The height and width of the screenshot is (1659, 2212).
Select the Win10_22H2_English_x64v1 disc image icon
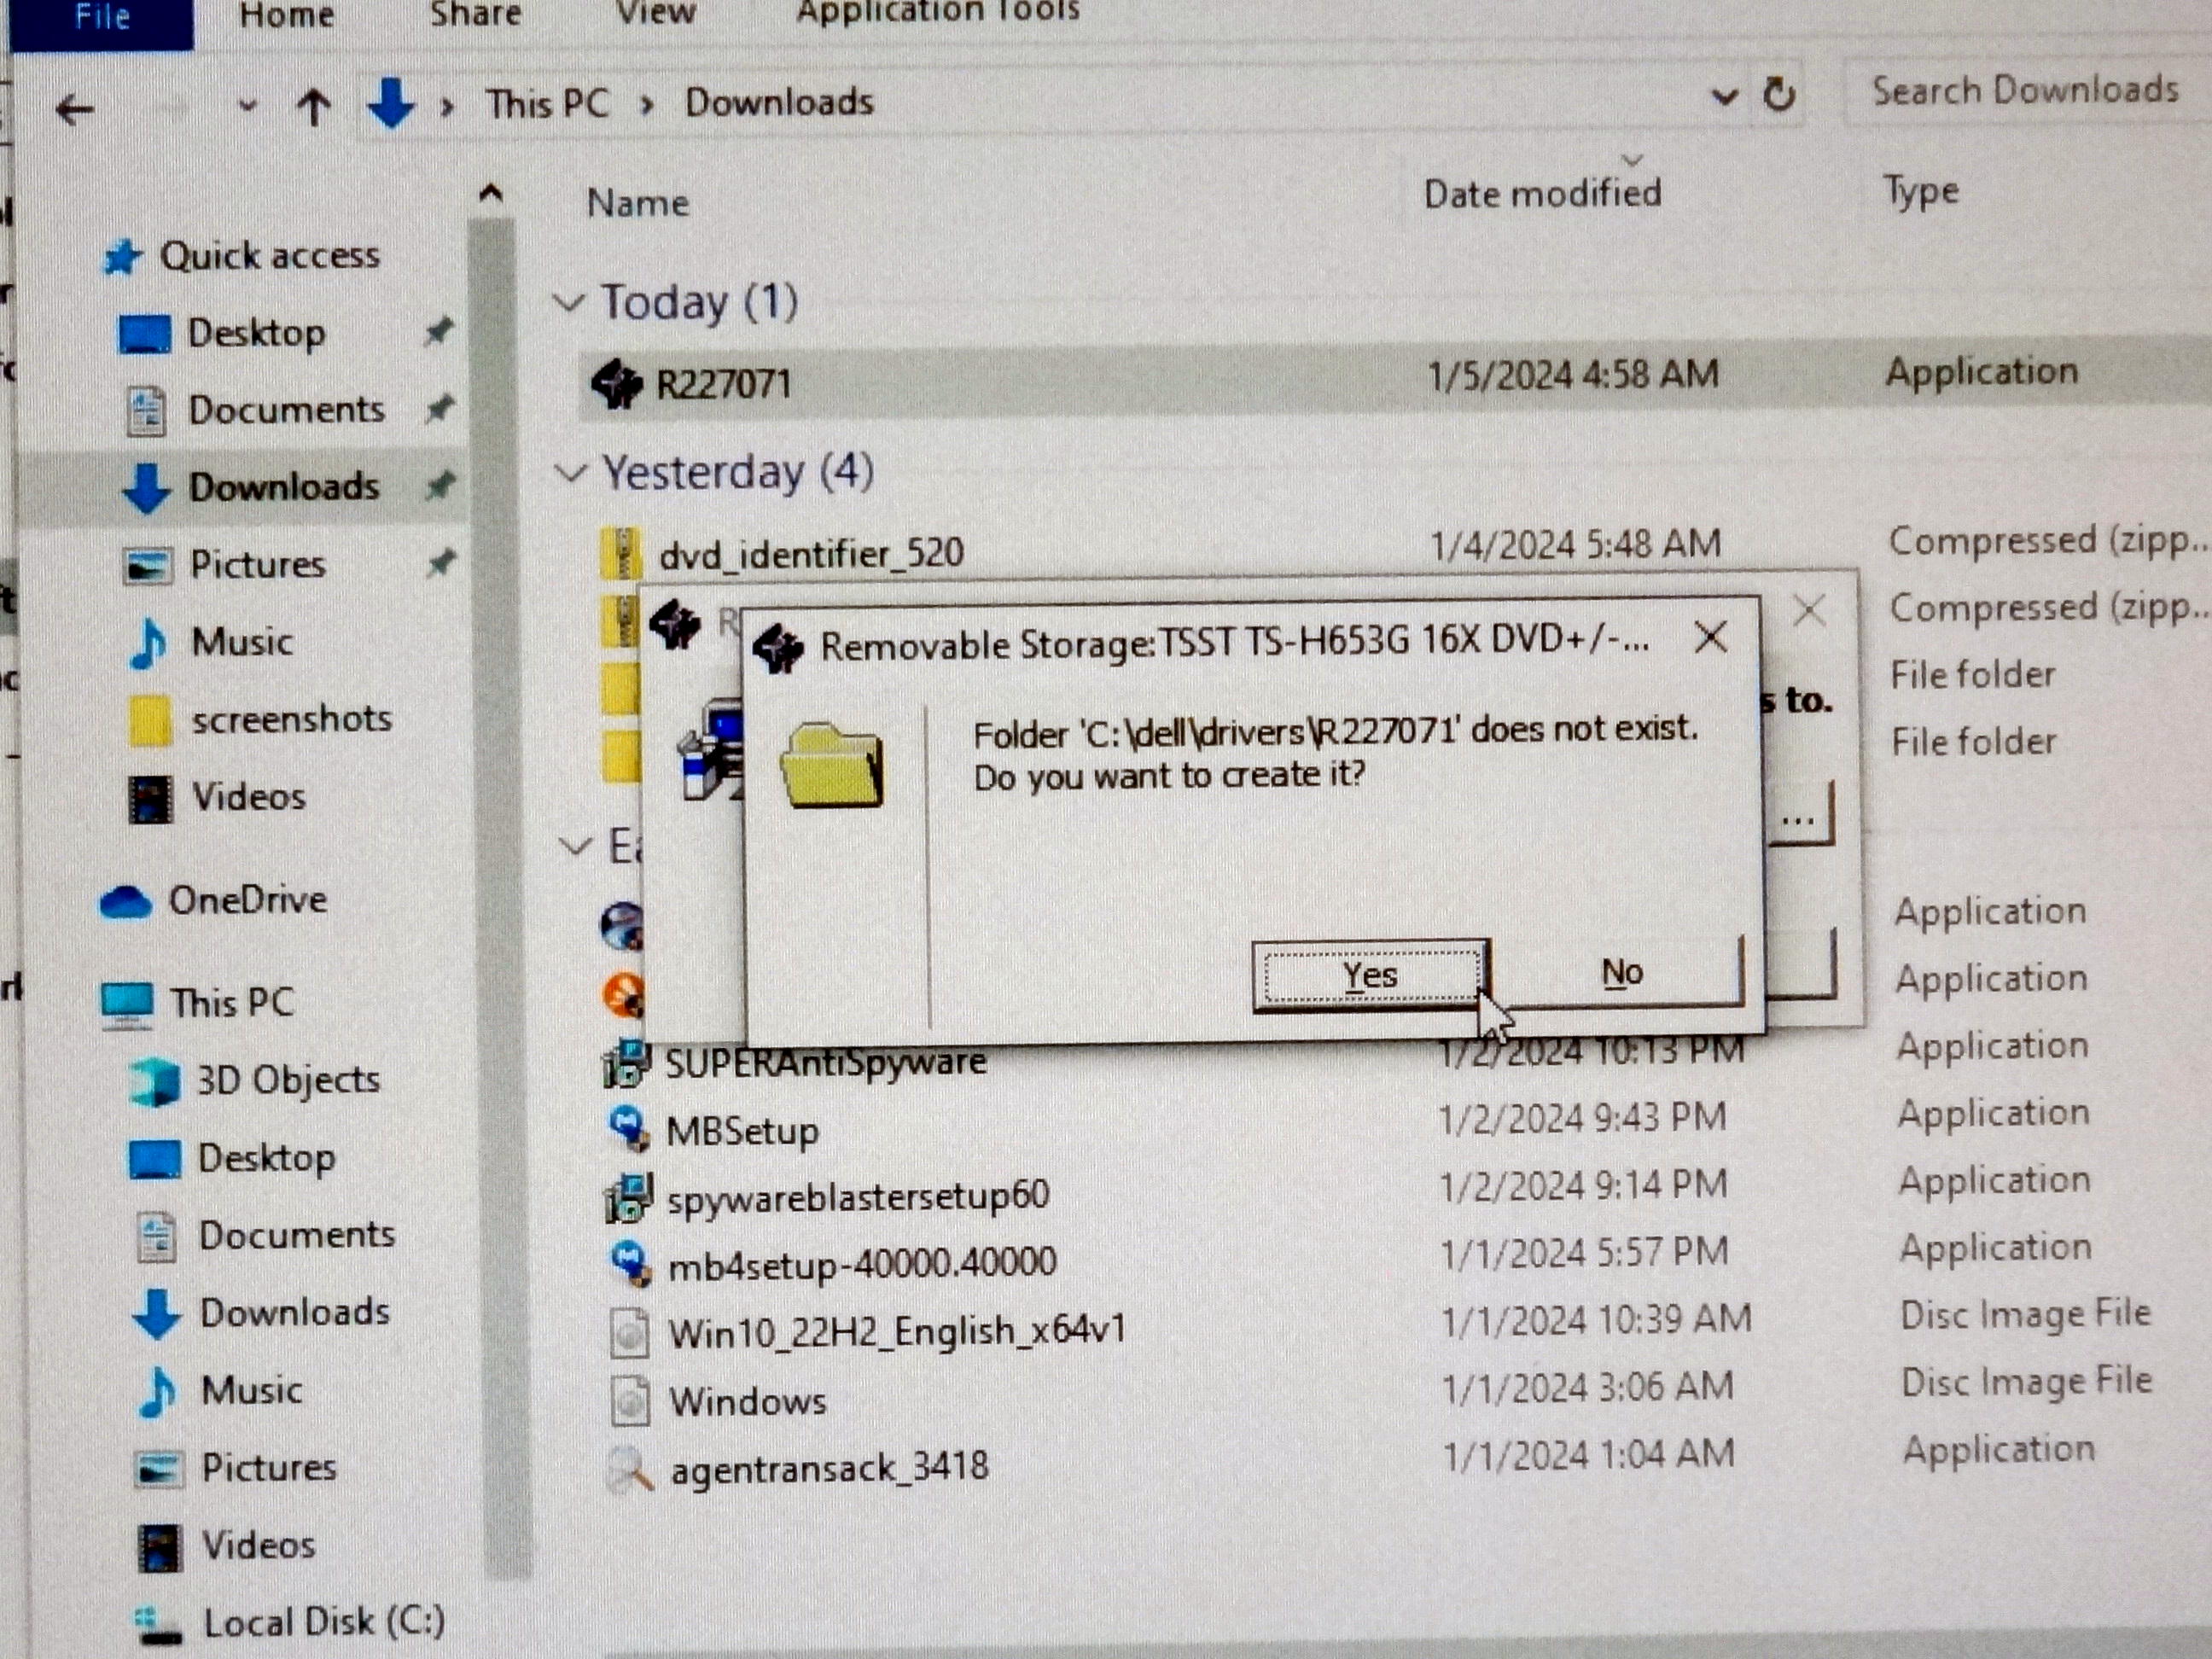point(630,1332)
